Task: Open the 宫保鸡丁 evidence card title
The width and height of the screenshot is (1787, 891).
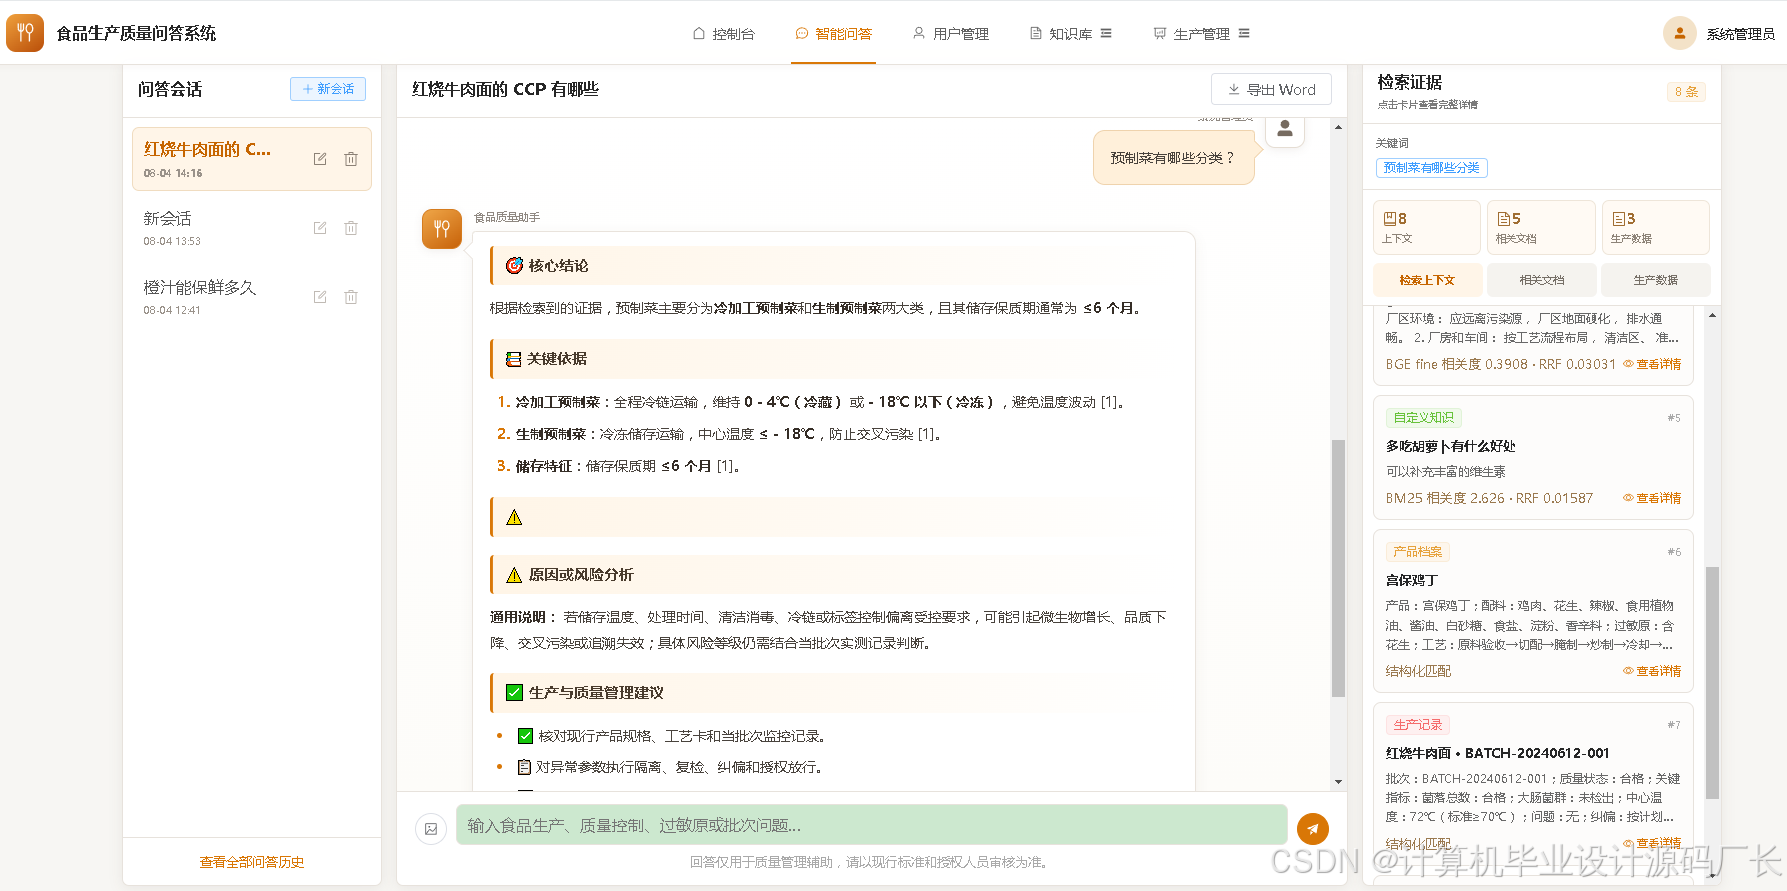Action: (x=1411, y=580)
